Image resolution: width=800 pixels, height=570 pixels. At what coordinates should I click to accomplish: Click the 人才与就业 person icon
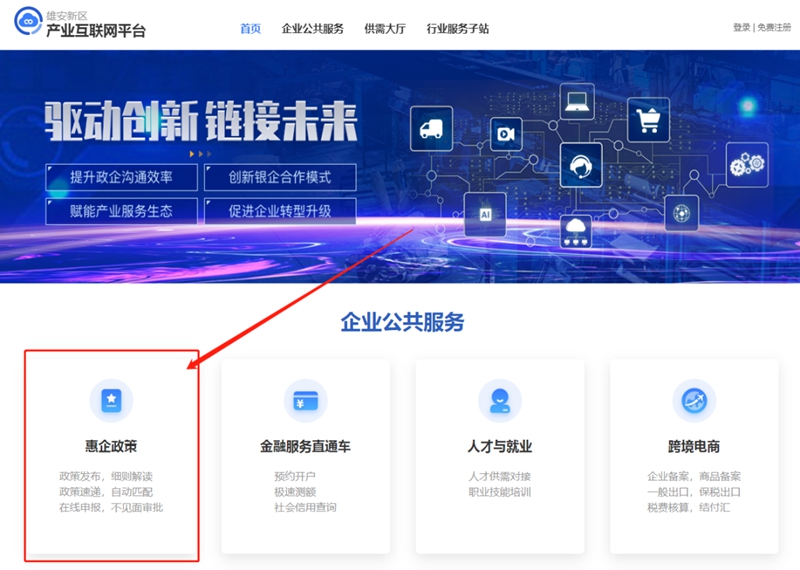click(499, 400)
